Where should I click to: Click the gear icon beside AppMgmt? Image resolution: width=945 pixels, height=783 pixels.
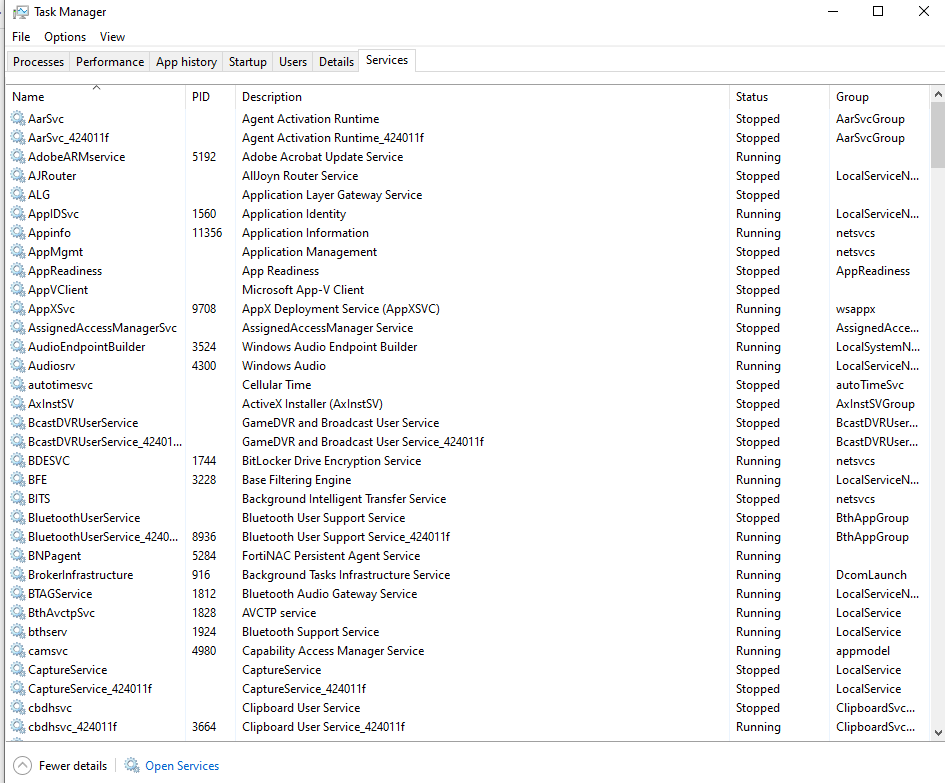tap(18, 251)
